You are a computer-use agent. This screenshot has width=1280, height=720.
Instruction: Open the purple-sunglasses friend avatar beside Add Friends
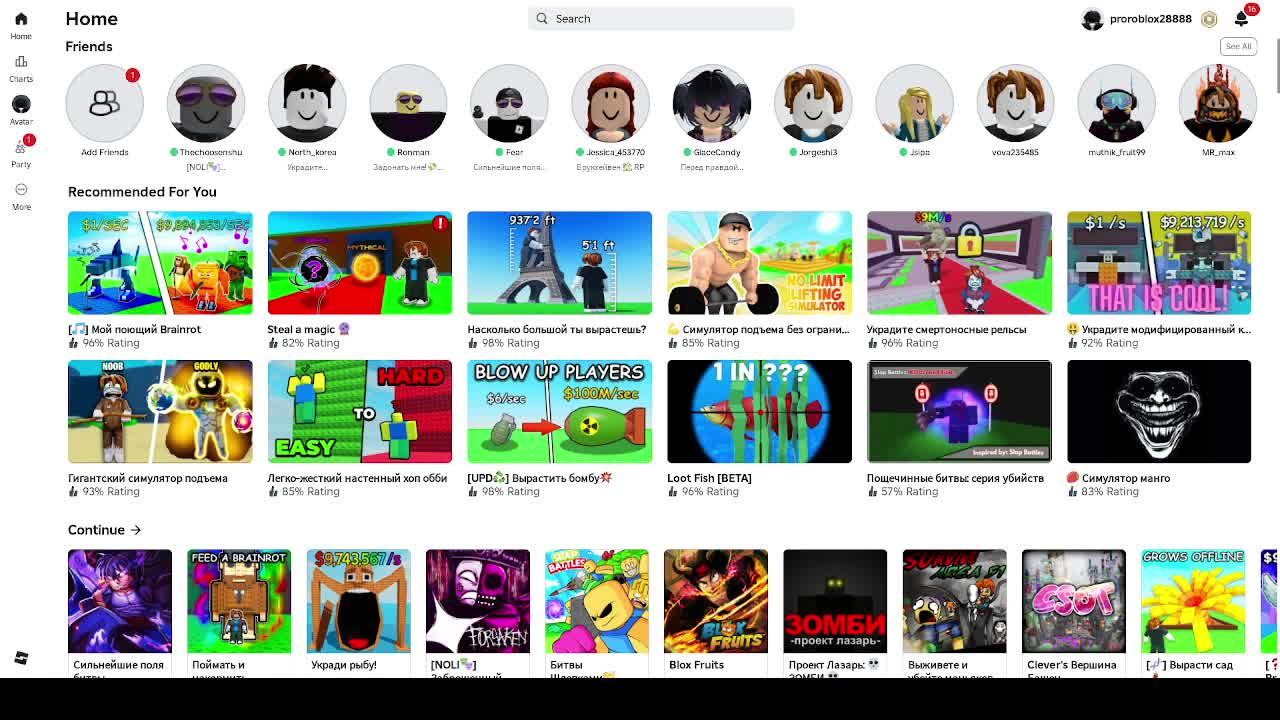206,103
